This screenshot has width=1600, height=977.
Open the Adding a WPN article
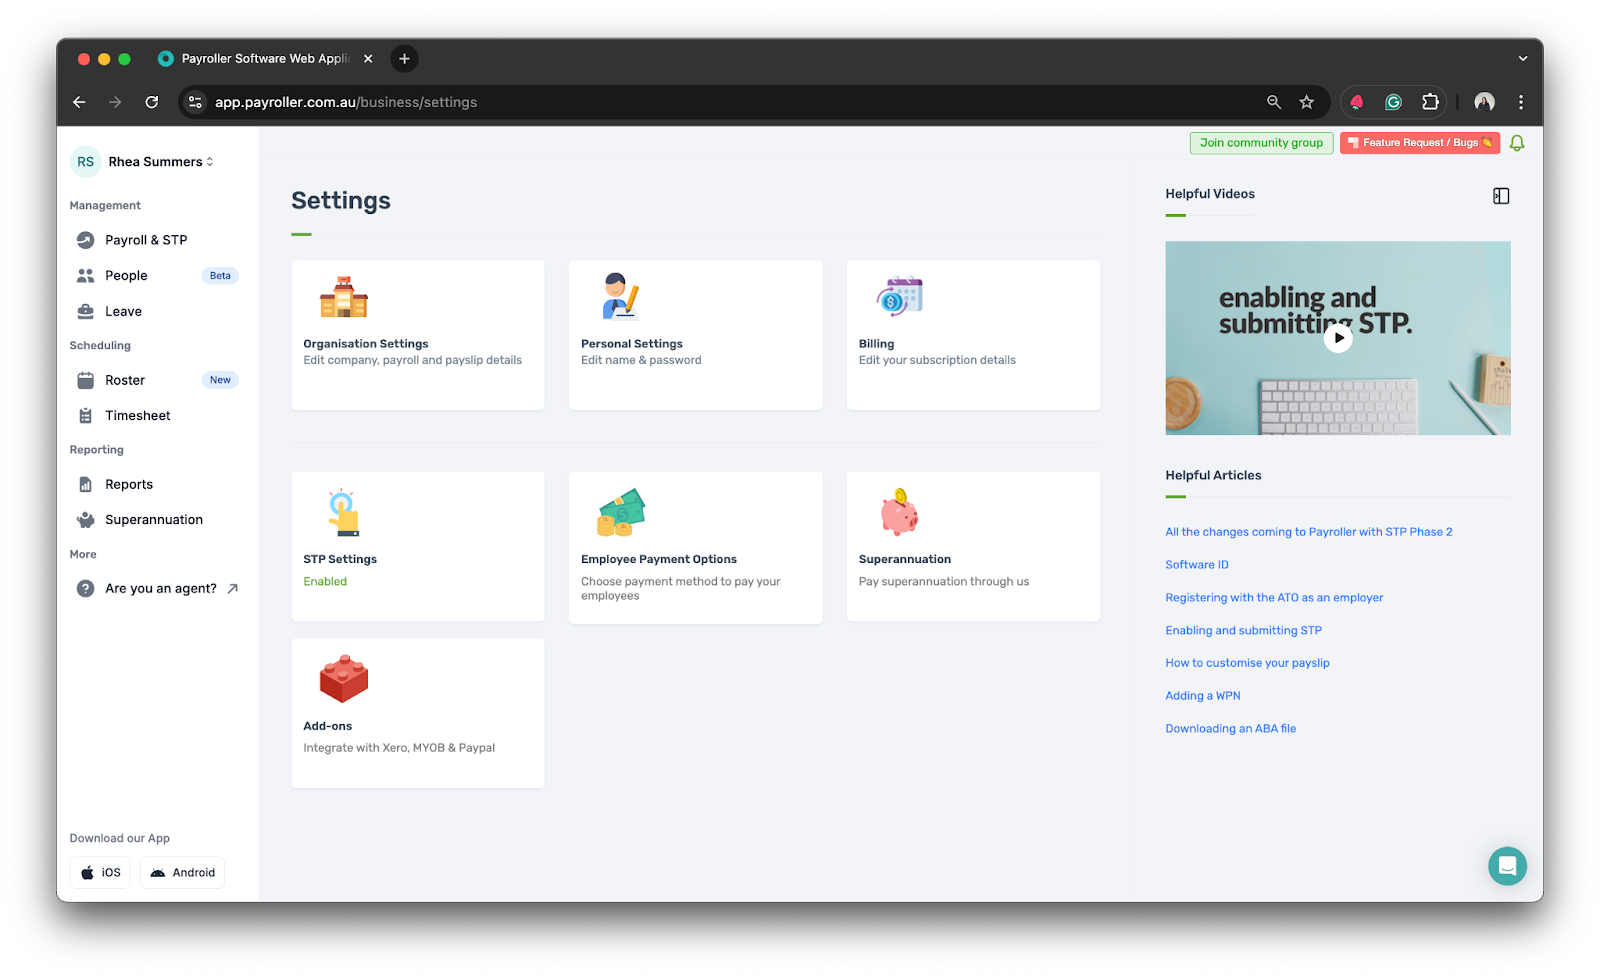coord(1202,696)
